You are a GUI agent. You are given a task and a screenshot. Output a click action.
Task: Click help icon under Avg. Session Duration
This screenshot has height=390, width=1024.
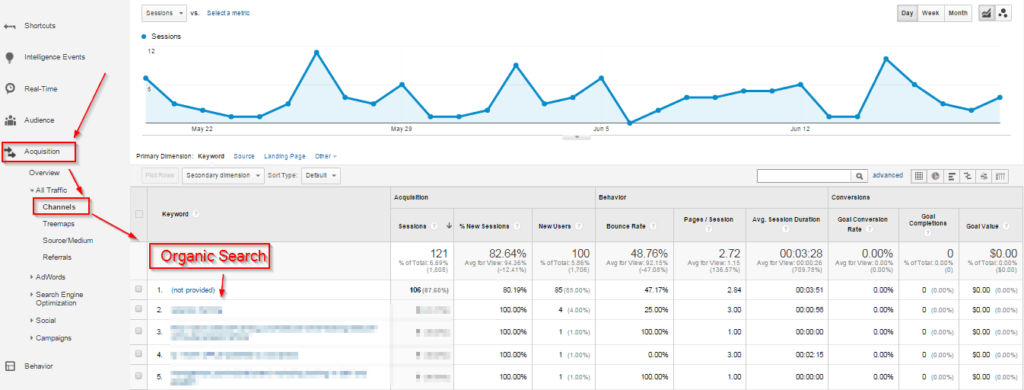coord(785,229)
